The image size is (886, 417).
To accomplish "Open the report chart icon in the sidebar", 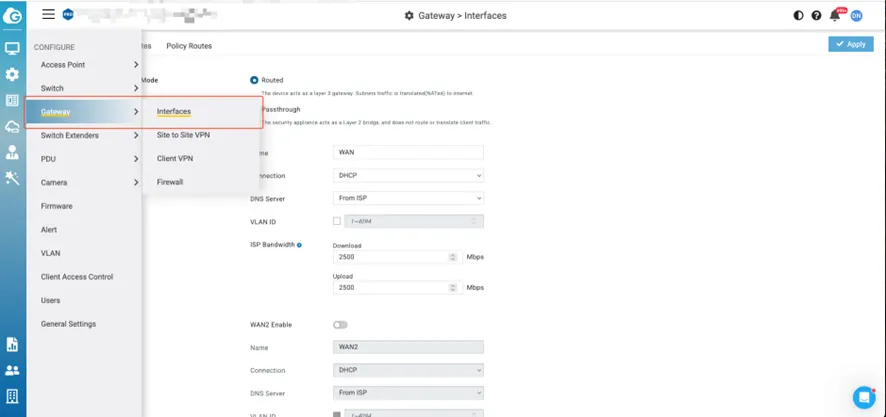I will pos(12,344).
